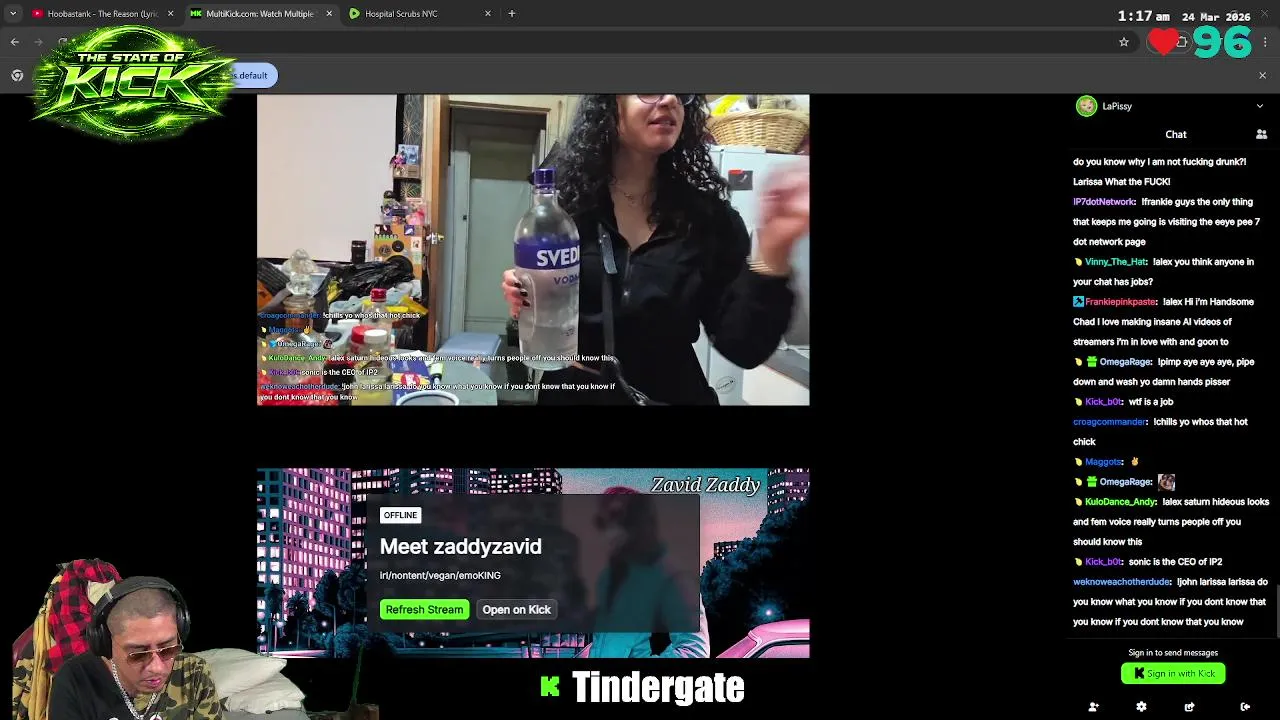
Task: Open the add-user icon below chat
Action: tap(1093, 707)
